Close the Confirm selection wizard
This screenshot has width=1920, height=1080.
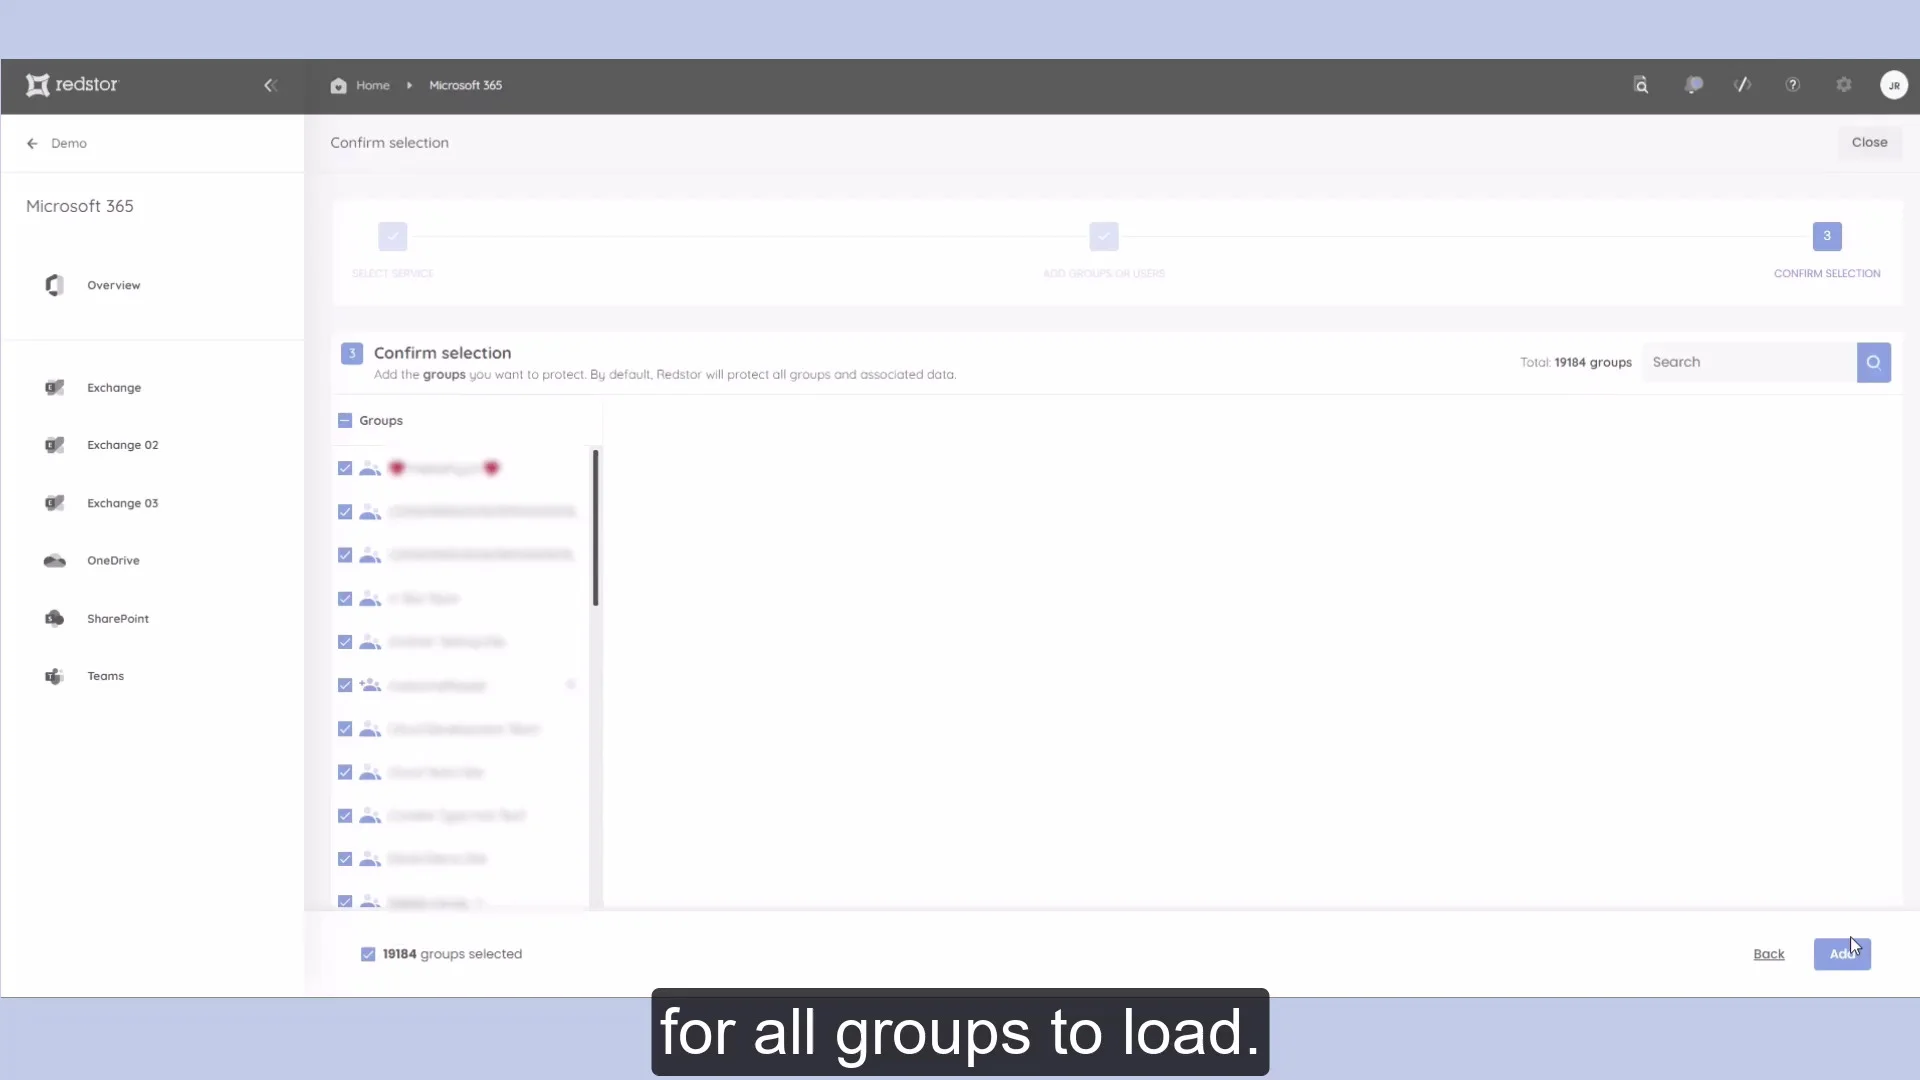pos(1869,143)
